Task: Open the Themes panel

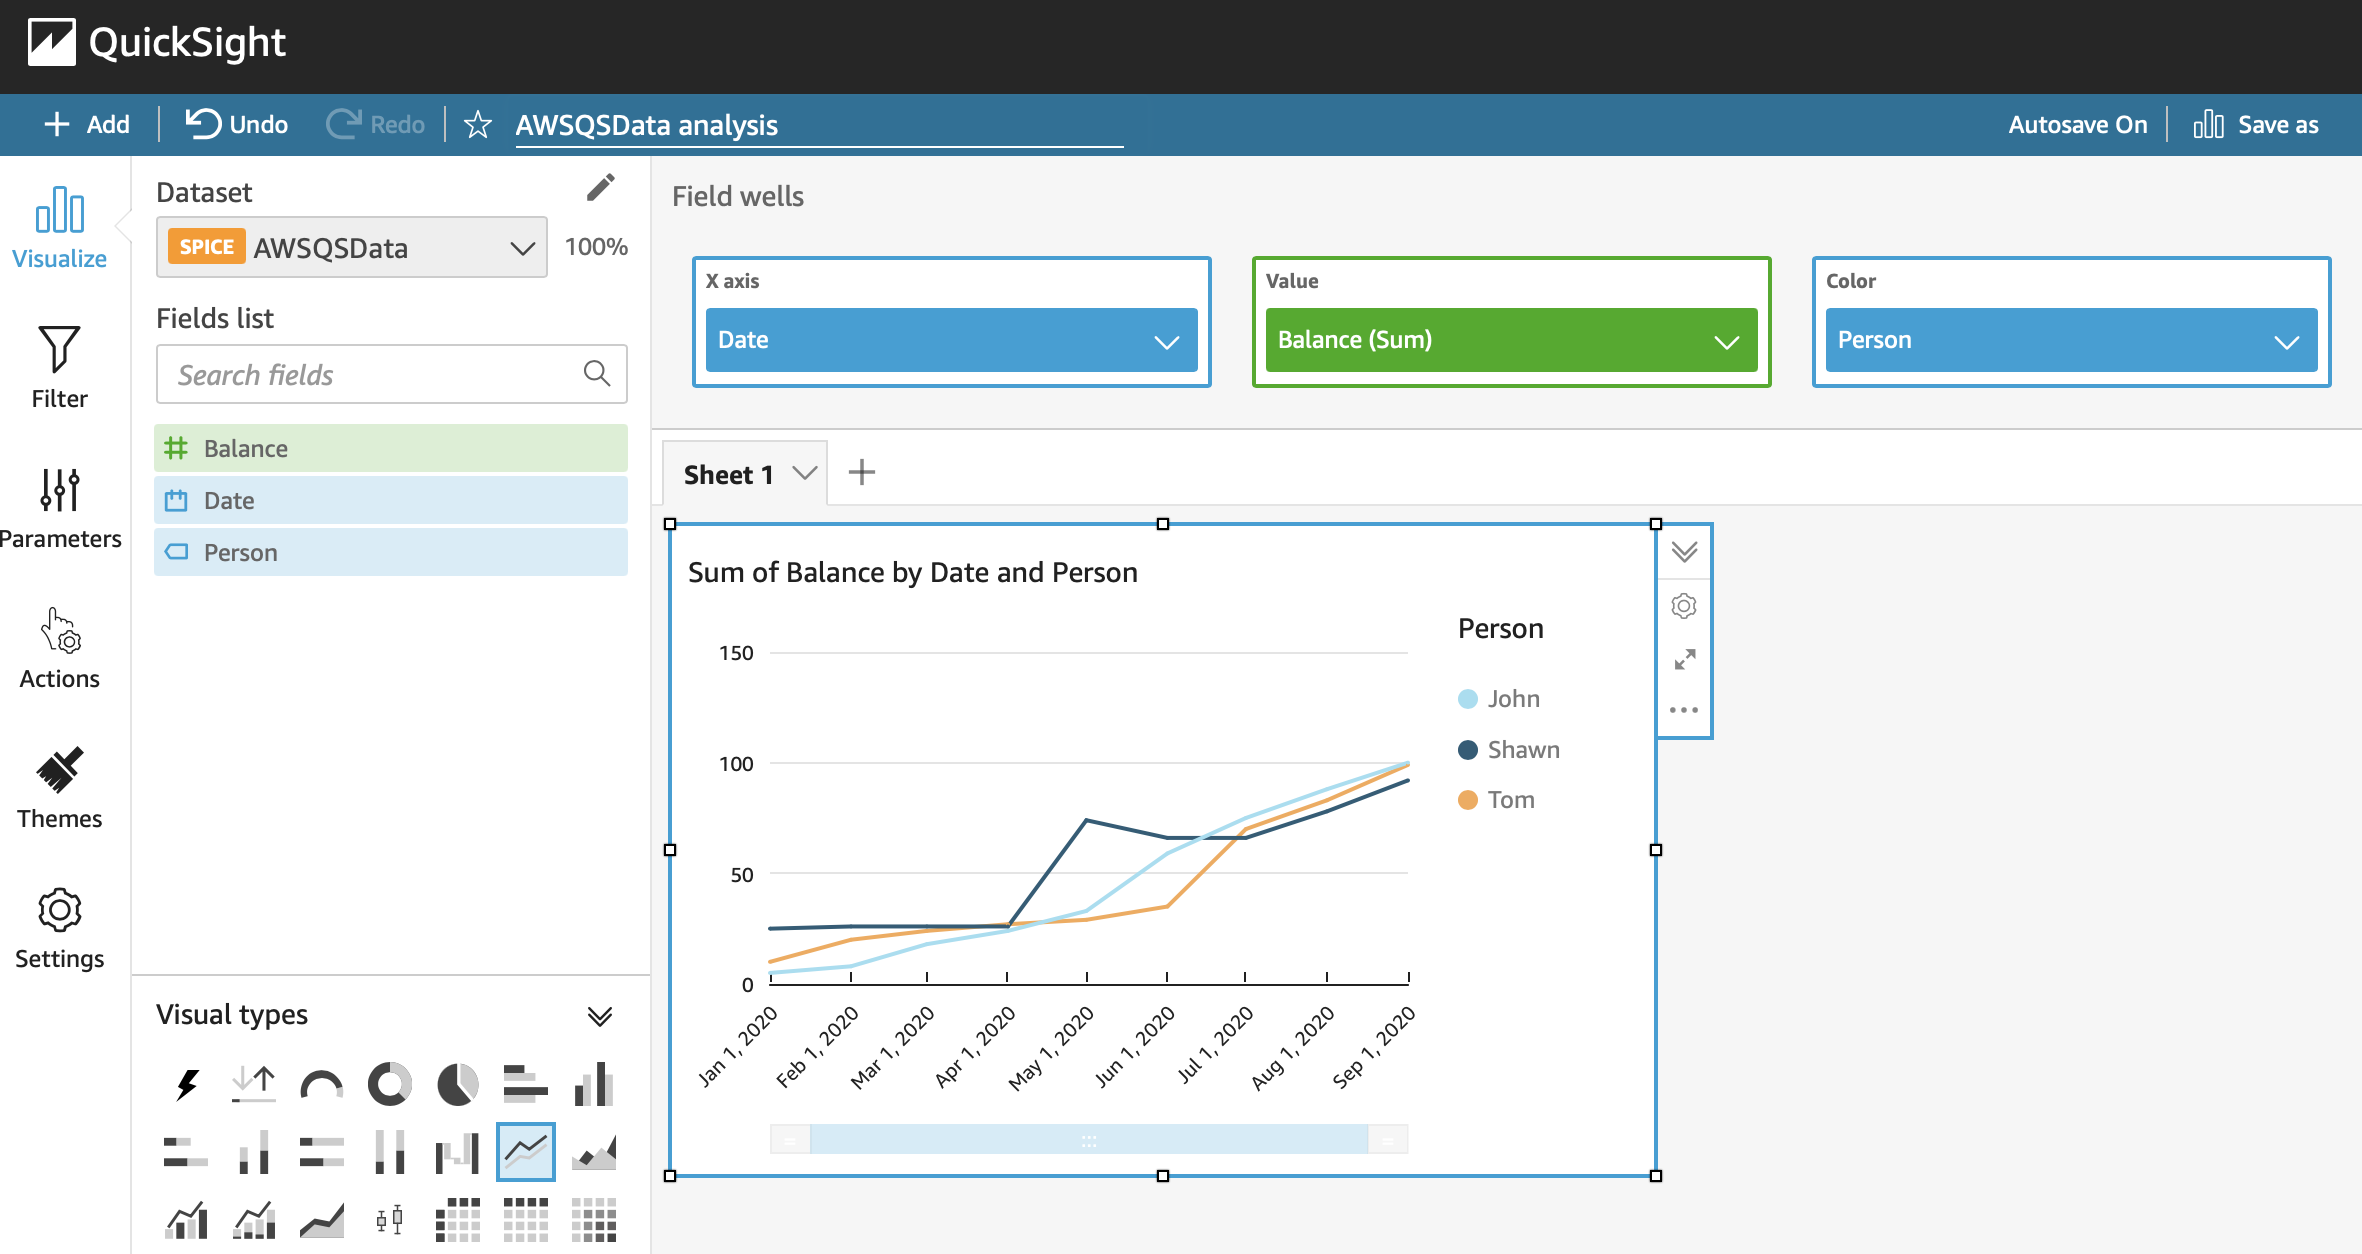Action: (x=59, y=788)
